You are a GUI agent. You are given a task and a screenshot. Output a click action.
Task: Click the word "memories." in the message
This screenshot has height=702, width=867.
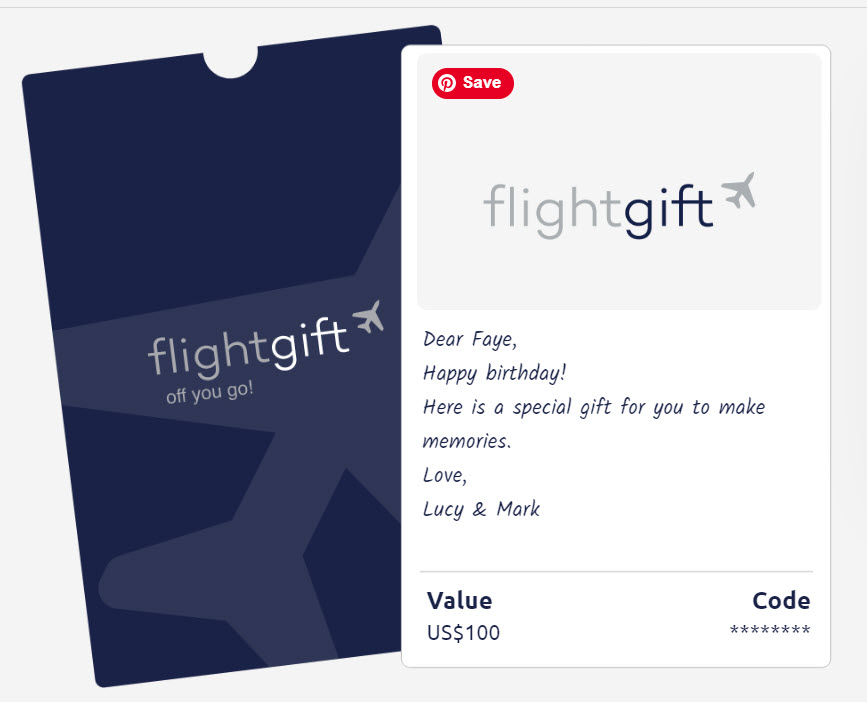[x=467, y=442]
